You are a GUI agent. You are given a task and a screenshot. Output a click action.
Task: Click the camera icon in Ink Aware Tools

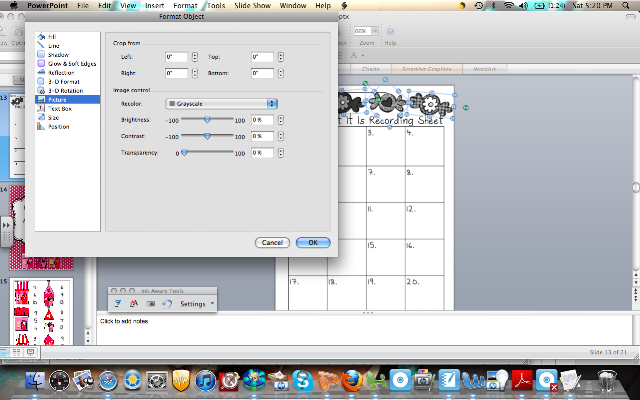coord(150,304)
